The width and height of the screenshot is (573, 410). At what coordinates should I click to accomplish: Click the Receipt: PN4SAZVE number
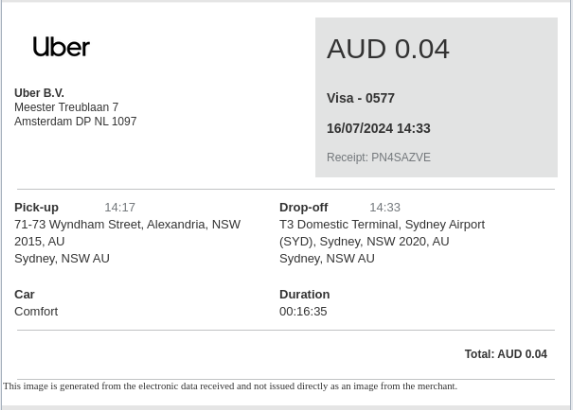[378, 157]
